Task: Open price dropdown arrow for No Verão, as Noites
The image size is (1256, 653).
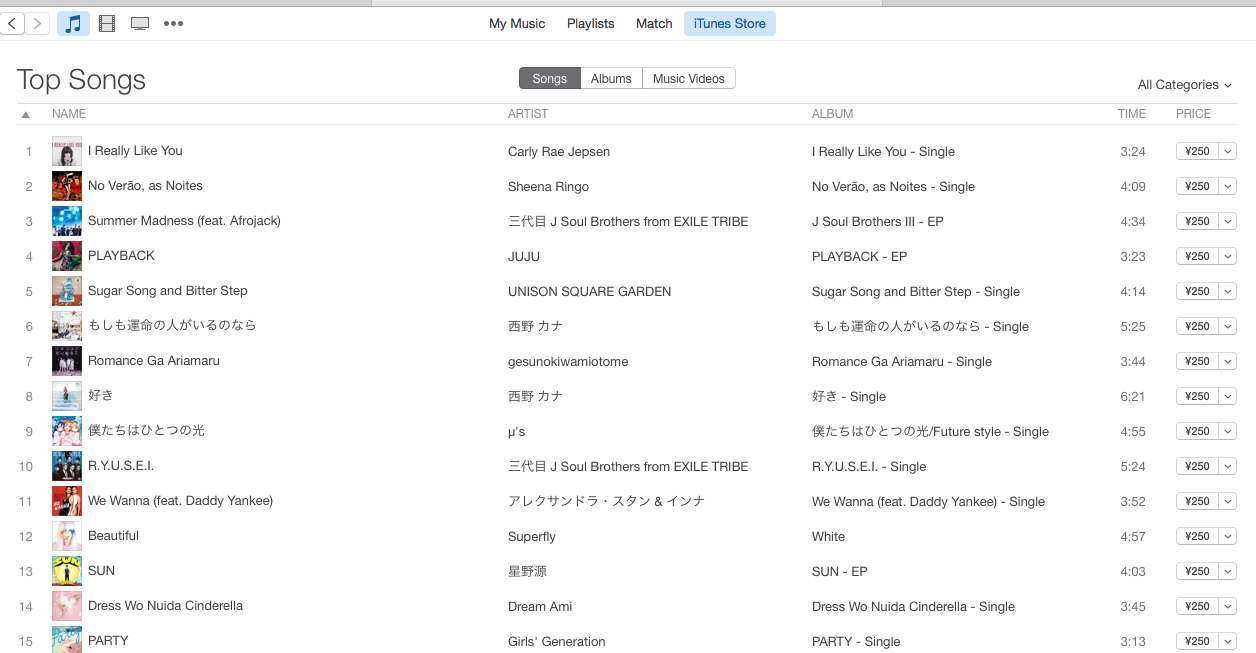Action: [x=1227, y=186]
